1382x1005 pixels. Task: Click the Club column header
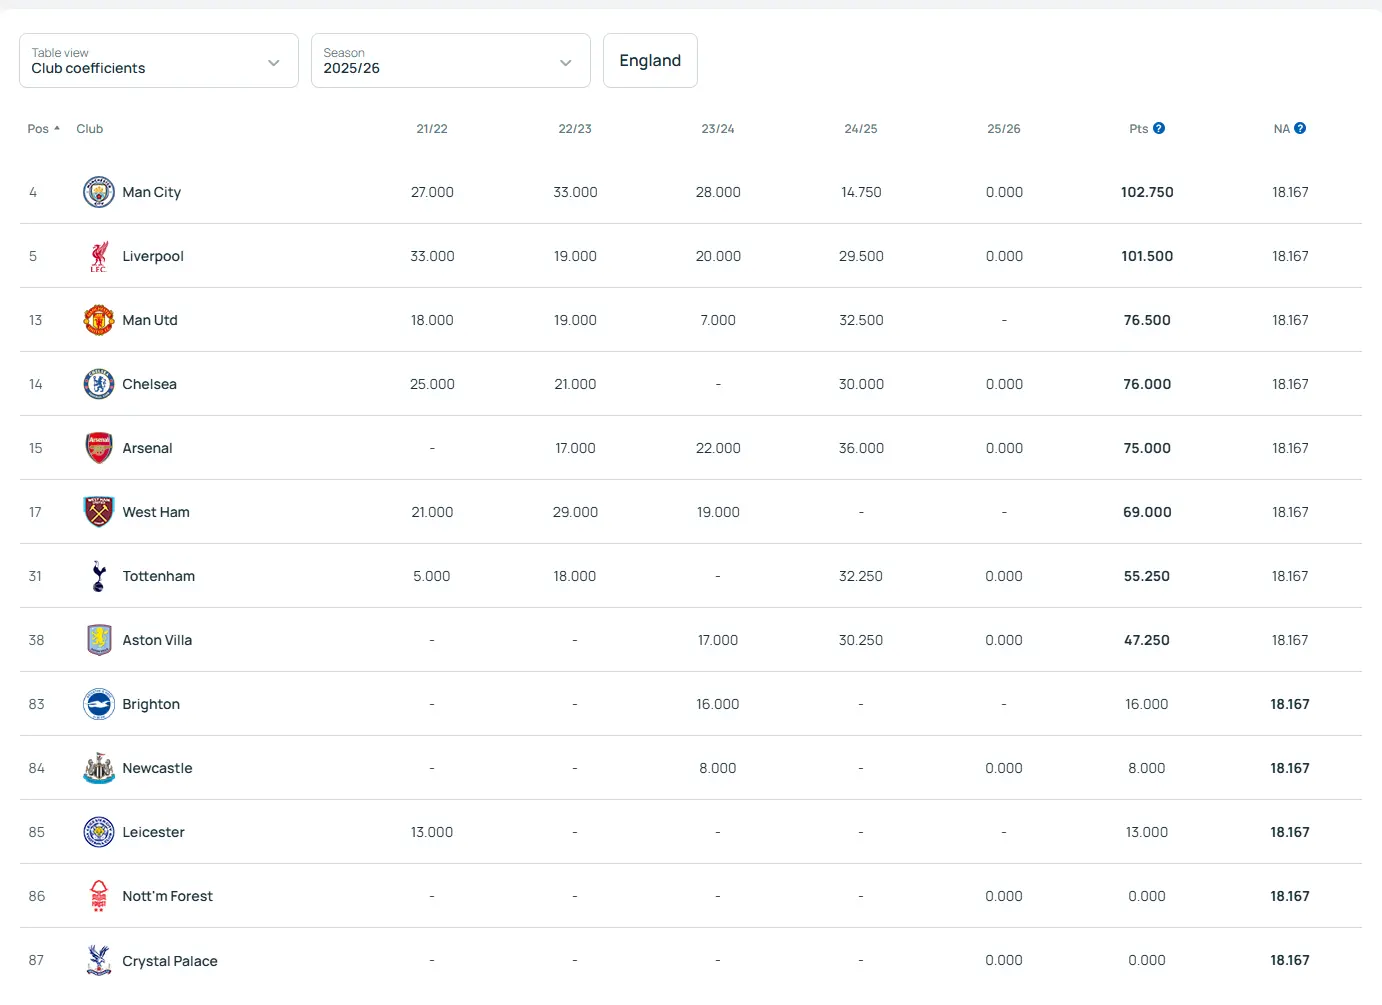point(90,129)
